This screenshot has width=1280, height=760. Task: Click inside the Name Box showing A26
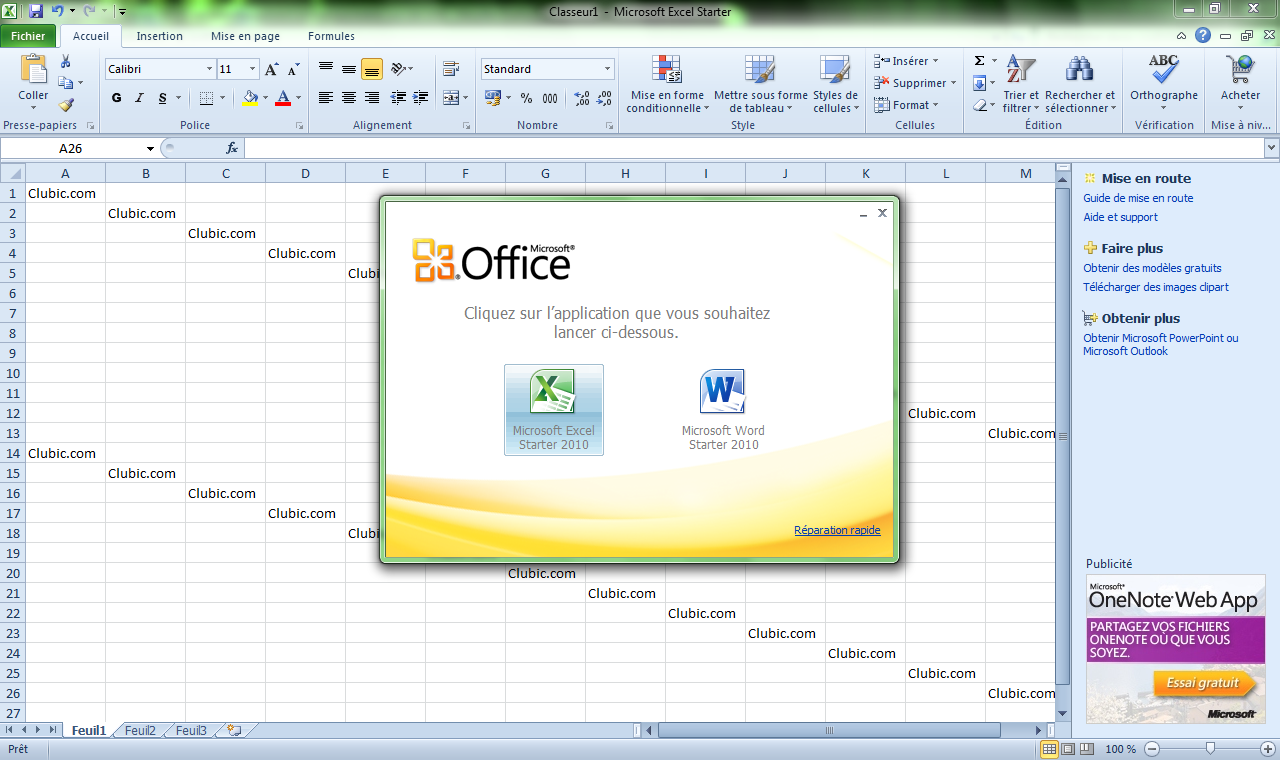72,148
